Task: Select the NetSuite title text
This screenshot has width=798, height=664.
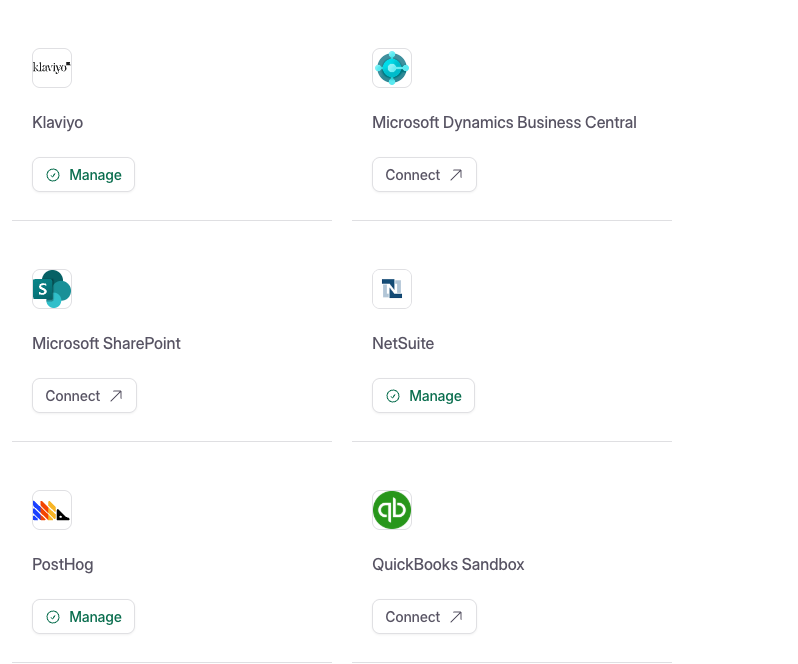Action: tap(403, 343)
